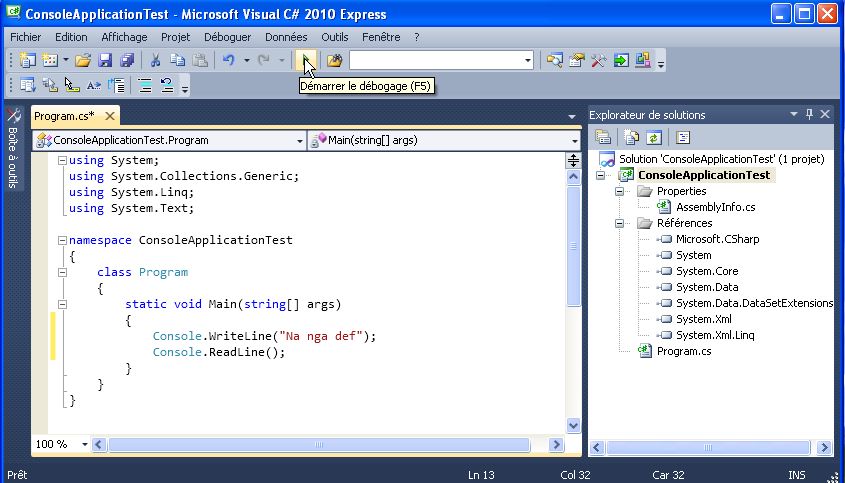Open the Projet menu
845x483 pixels.
pos(176,37)
